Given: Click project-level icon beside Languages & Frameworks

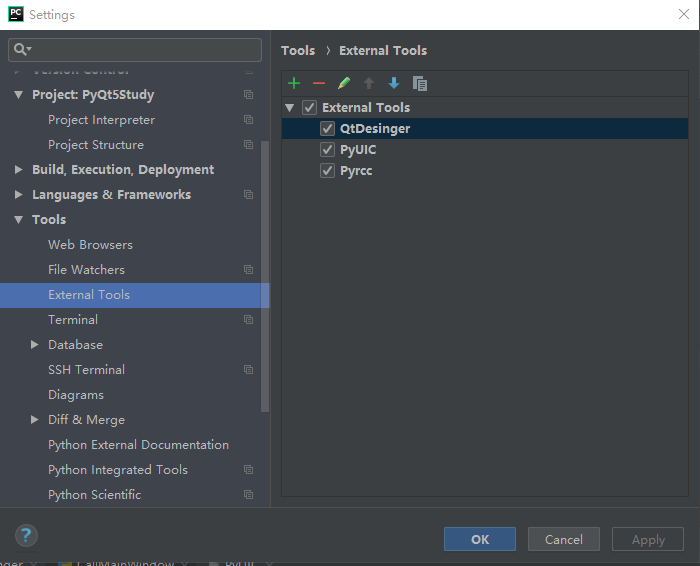Looking at the screenshot, I should tap(249, 195).
